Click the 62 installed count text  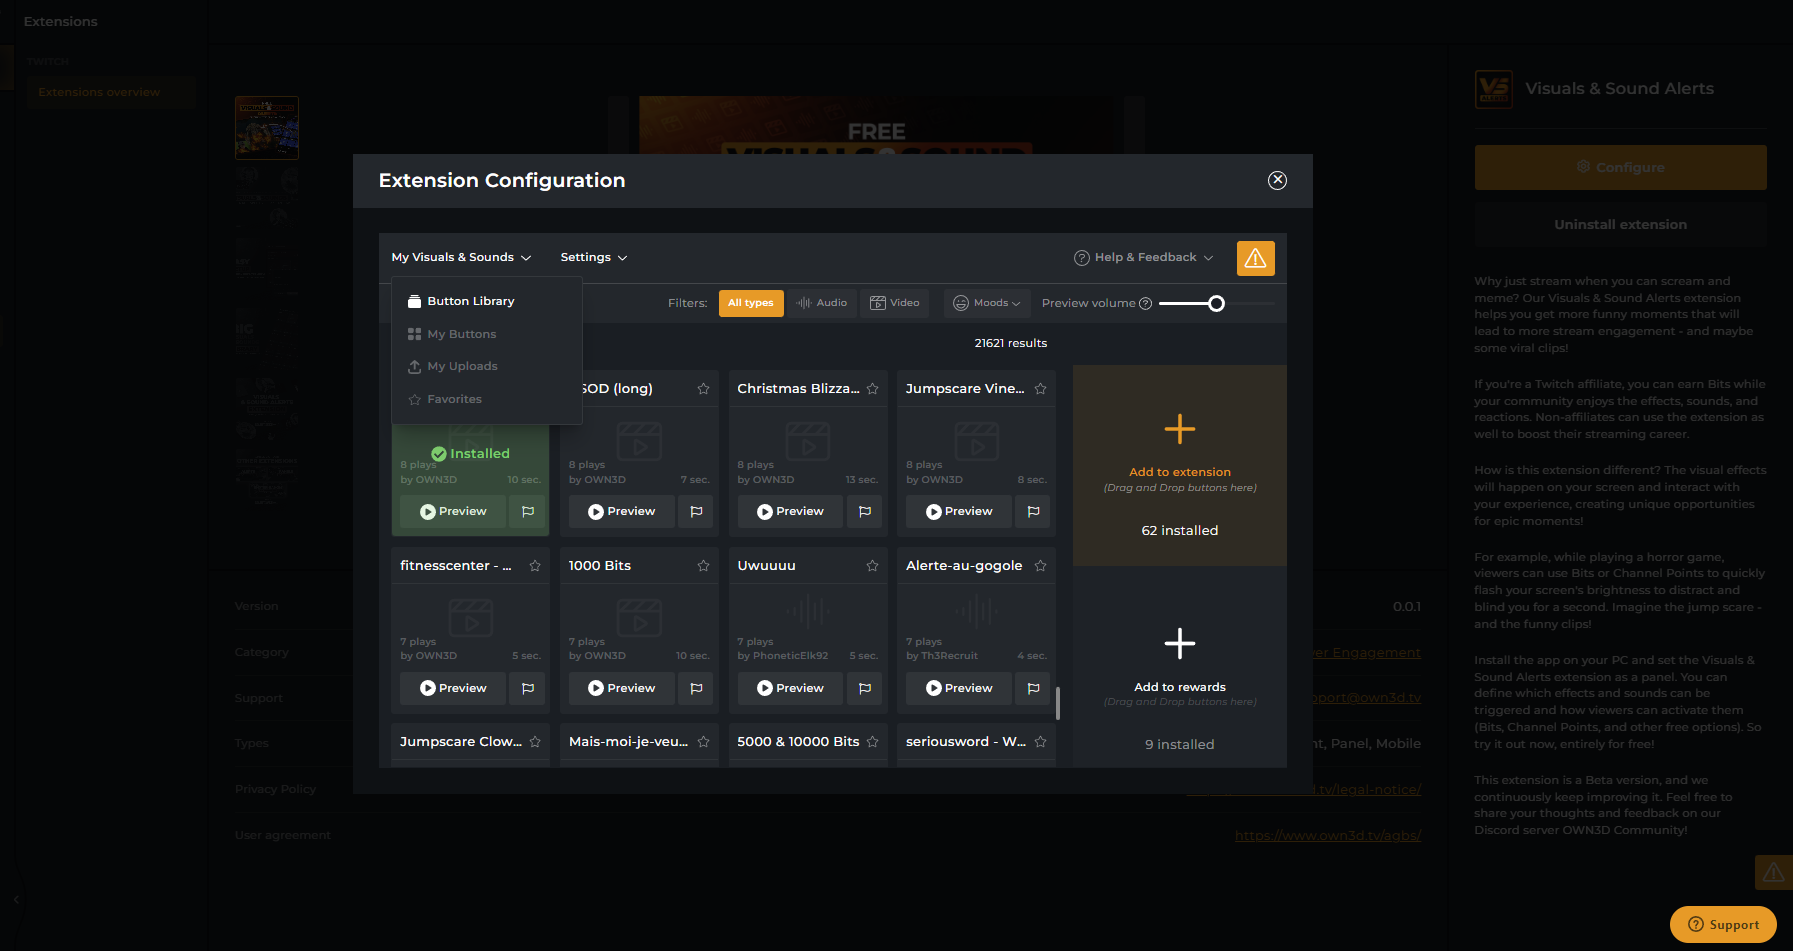point(1180,531)
